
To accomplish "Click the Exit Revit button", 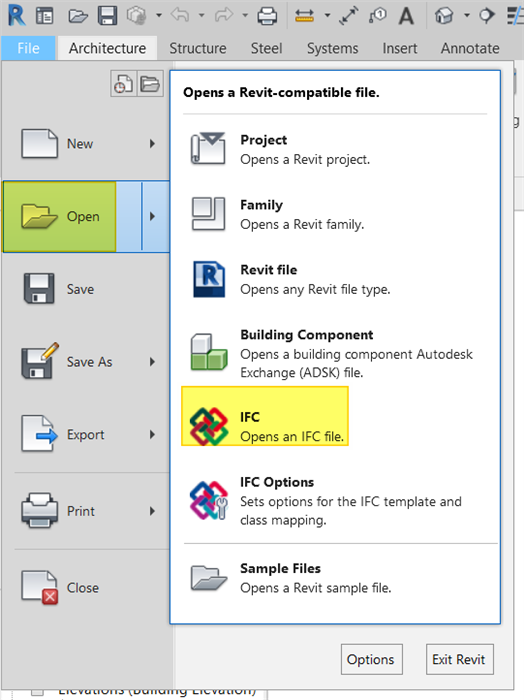I will tap(459, 659).
